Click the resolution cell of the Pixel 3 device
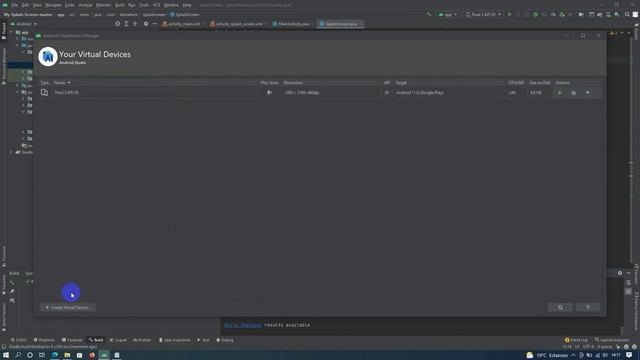This screenshot has width=640, height=360. click(302, 93)
